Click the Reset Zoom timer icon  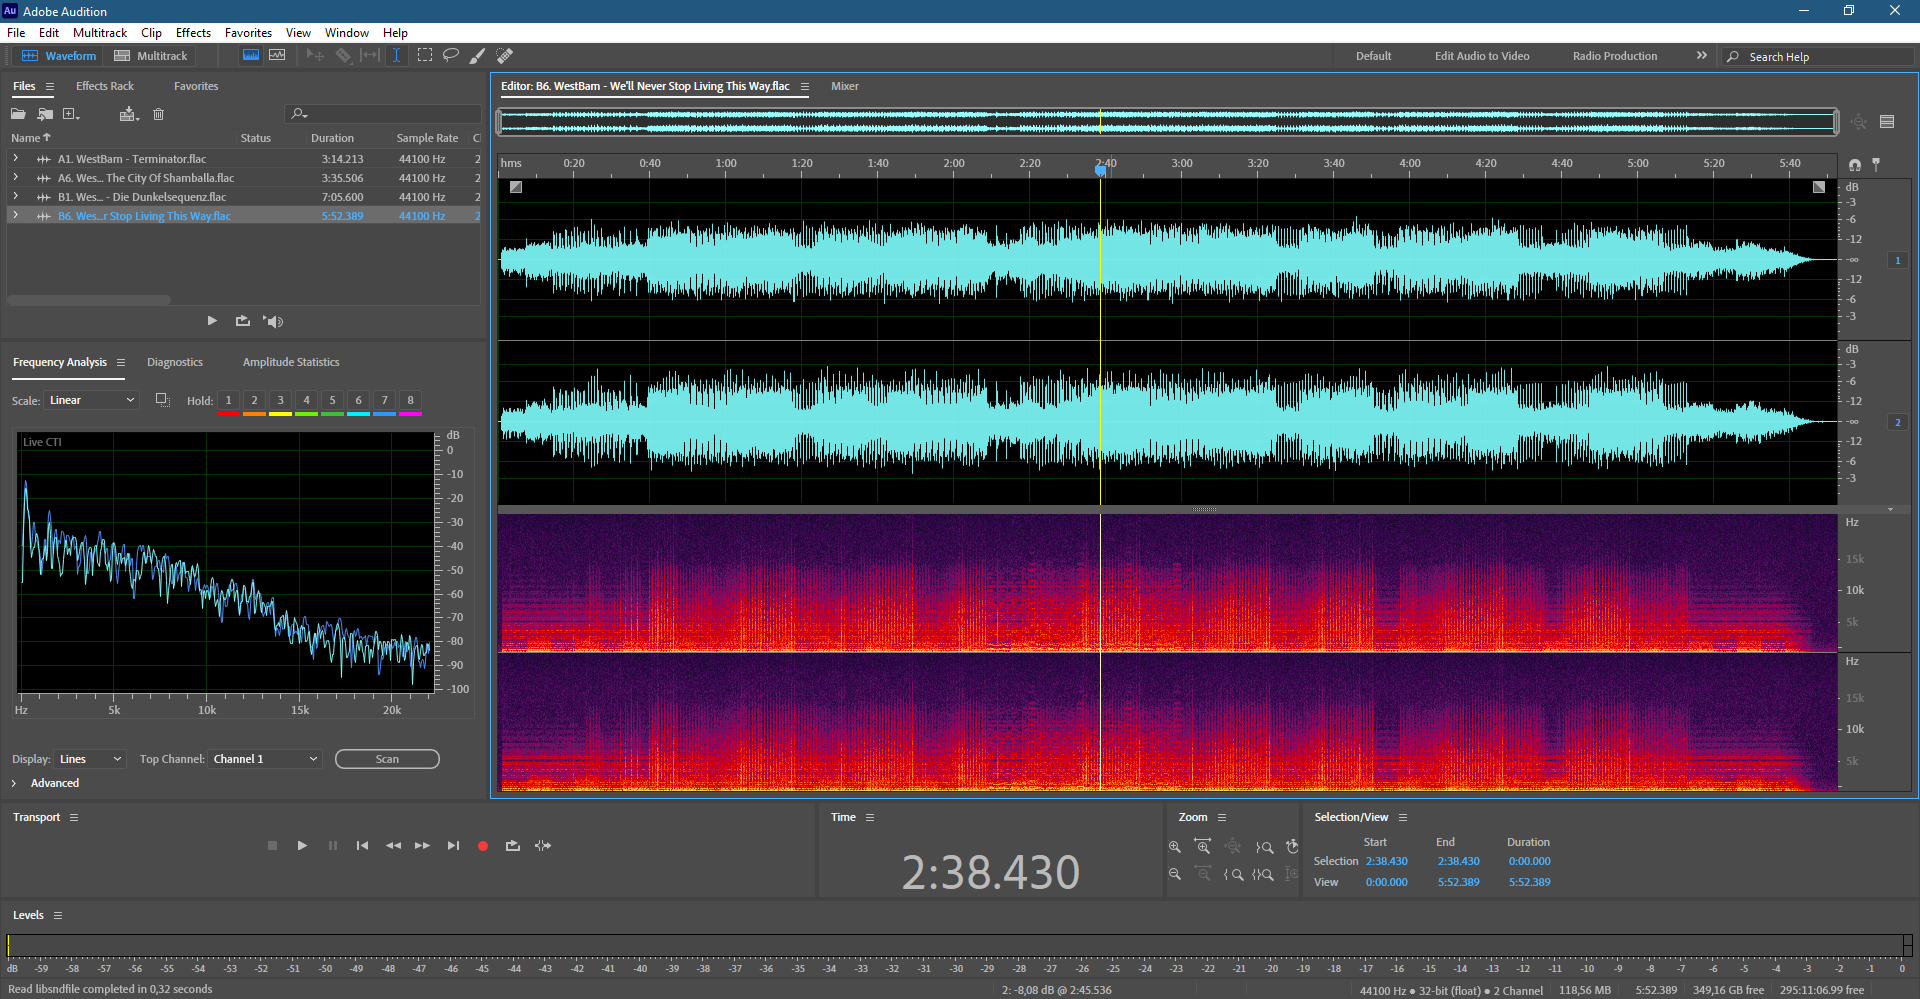coord(1292,847)
